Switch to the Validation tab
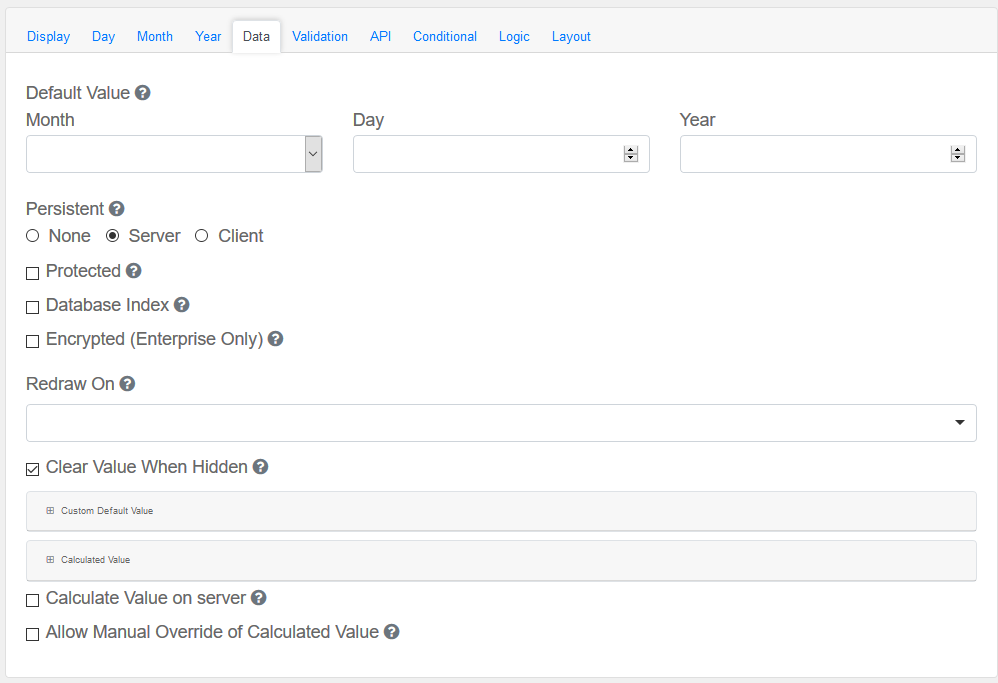 tap(320, 37)
